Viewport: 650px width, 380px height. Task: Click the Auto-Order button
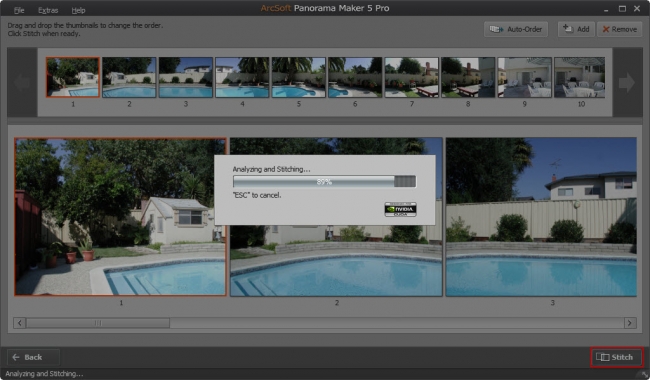516,29
